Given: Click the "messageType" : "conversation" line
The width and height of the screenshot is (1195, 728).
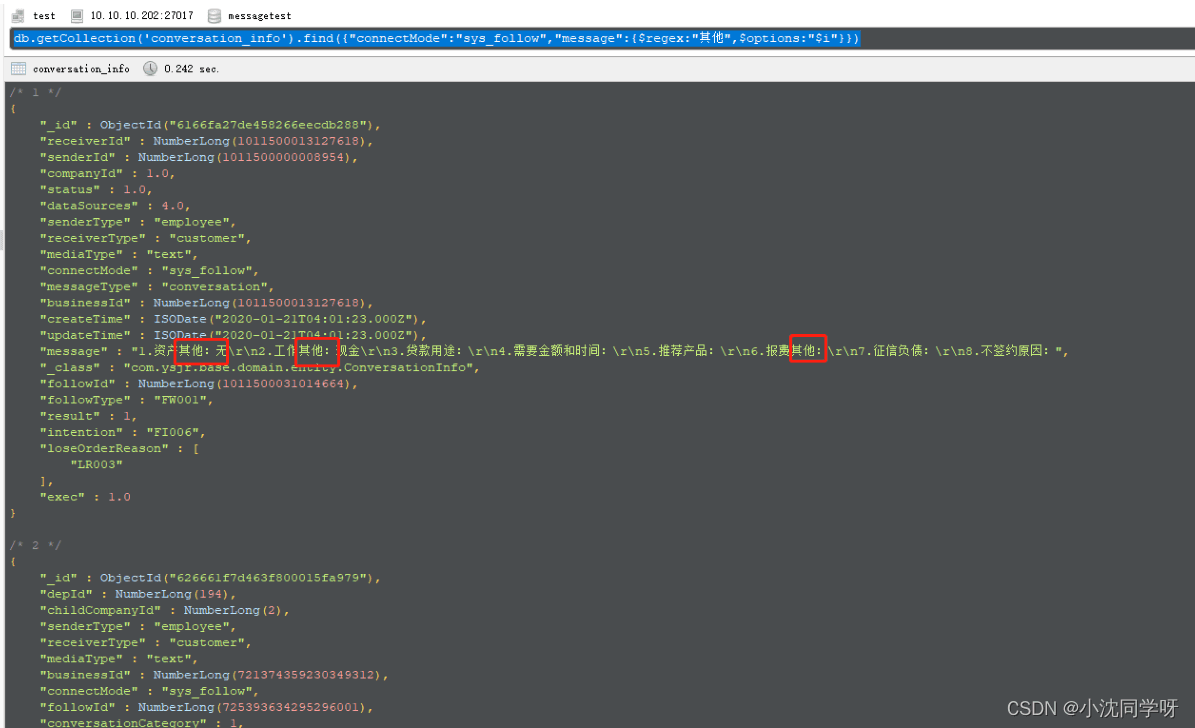Looking at the screenshot, I should [157, 287].
